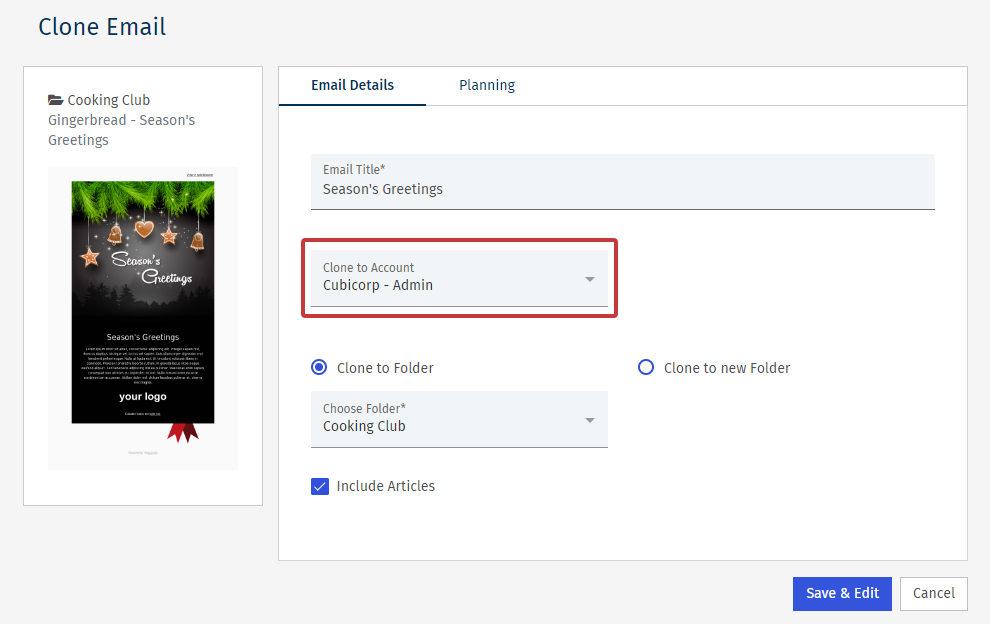Toggle the Include Articles checkbox
Viewport: 990px width, 624px height.
click(319, 486)
